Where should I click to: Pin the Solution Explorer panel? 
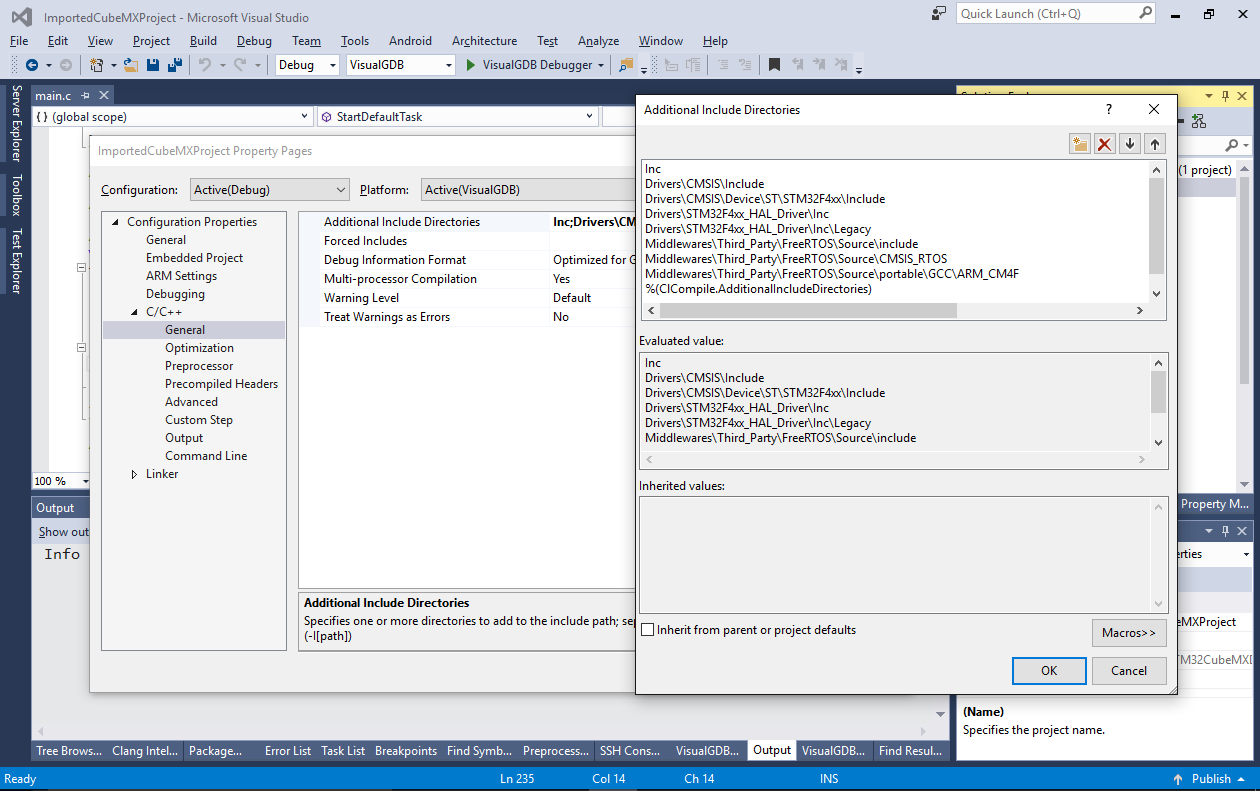(1225, 96)
